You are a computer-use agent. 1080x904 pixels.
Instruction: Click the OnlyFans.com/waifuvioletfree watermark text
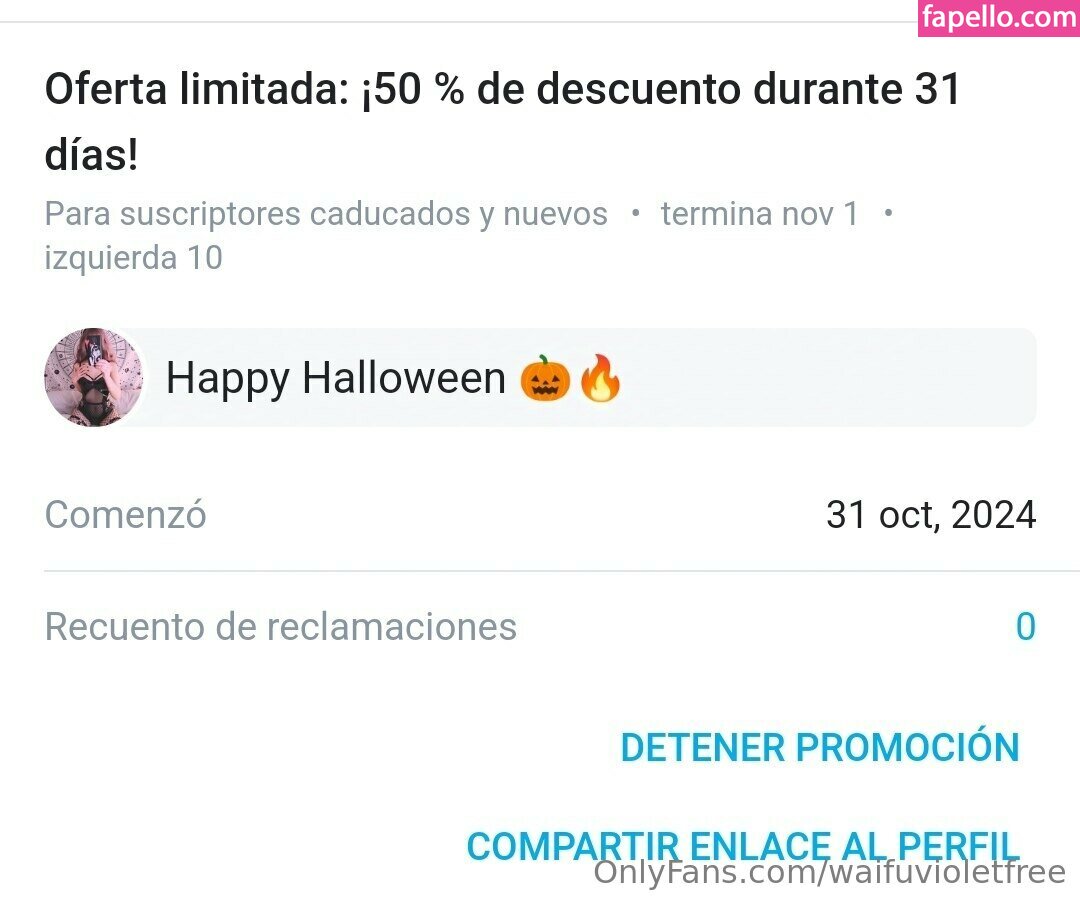[830, 872]
